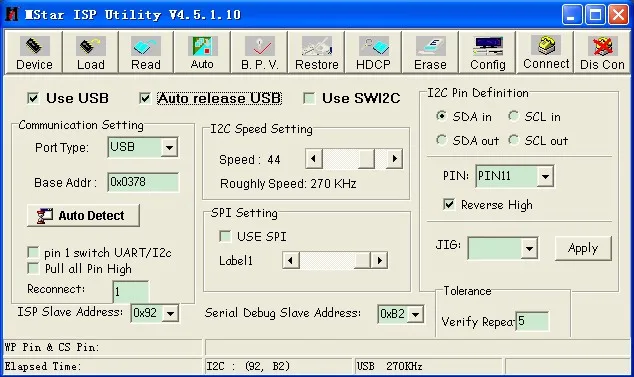
Task: Open Serial Debug Slave Address dropdown
Action: [x=415, y=314]
